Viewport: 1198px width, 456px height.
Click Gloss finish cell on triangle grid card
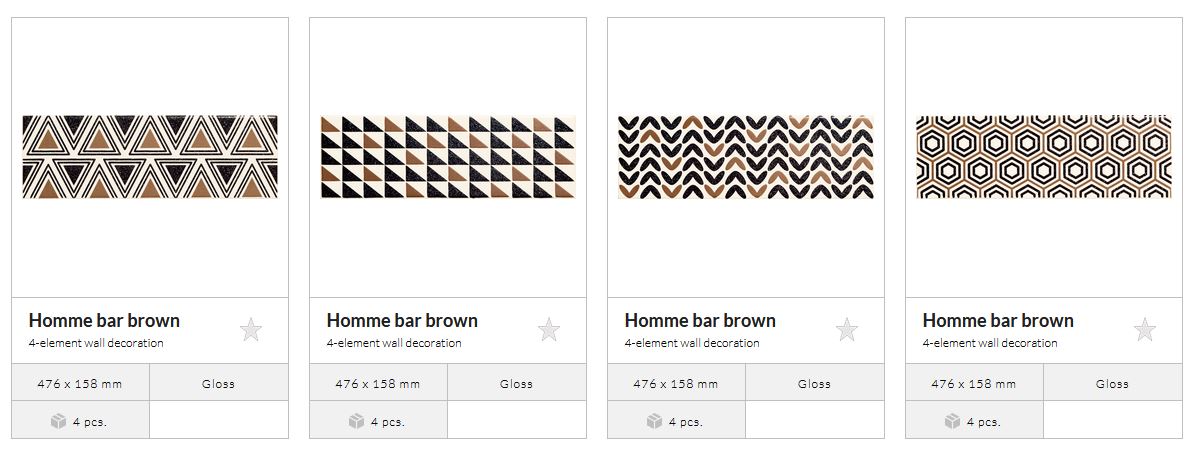pyautogui.click(x=516, y=383)
